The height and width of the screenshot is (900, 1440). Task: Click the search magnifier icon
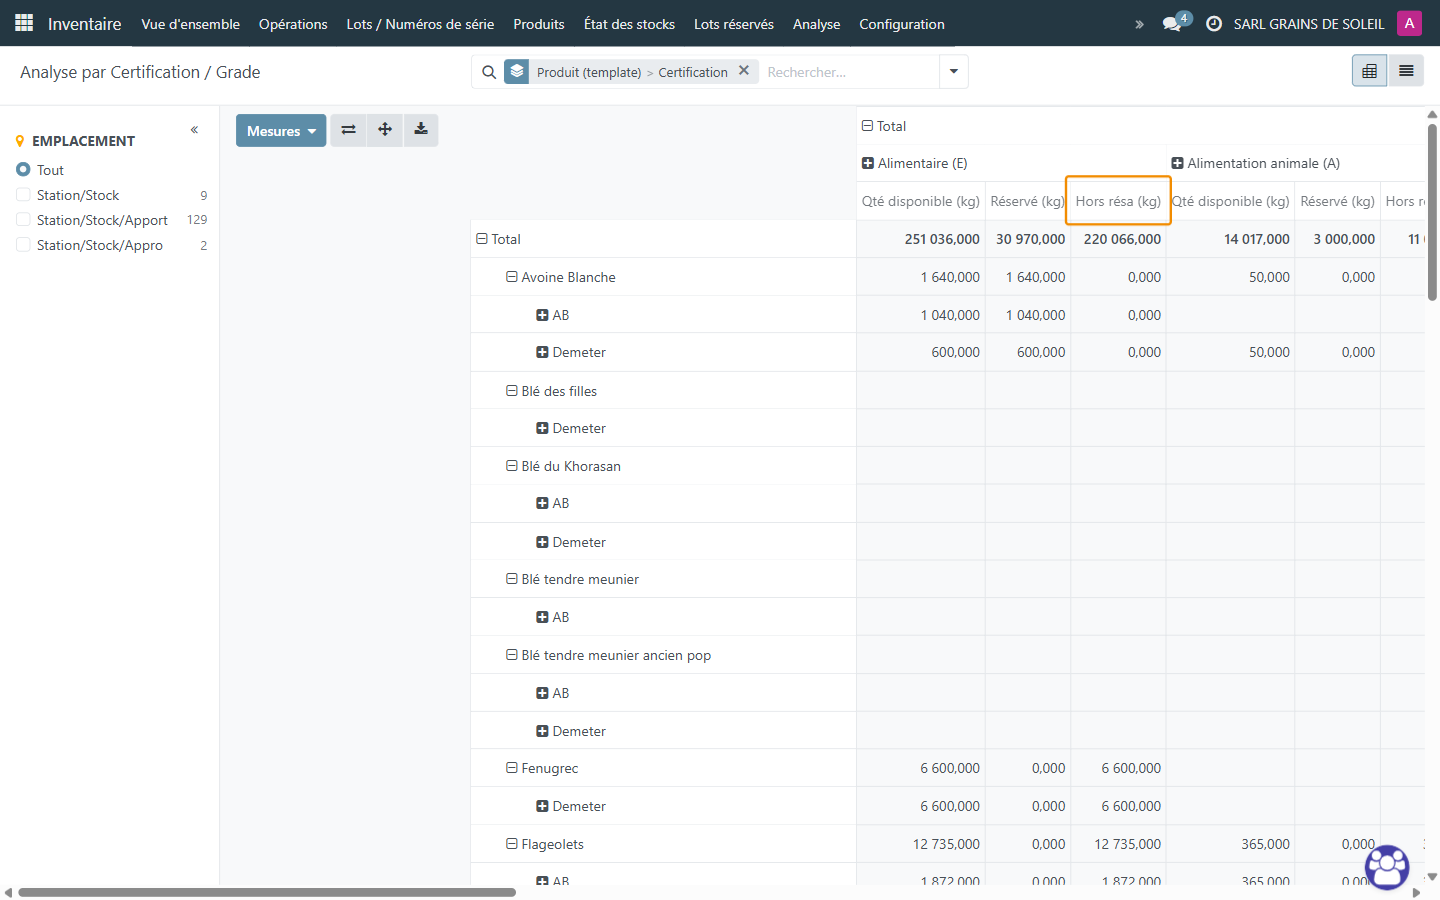pyautogui.click(x=489, y=72)
